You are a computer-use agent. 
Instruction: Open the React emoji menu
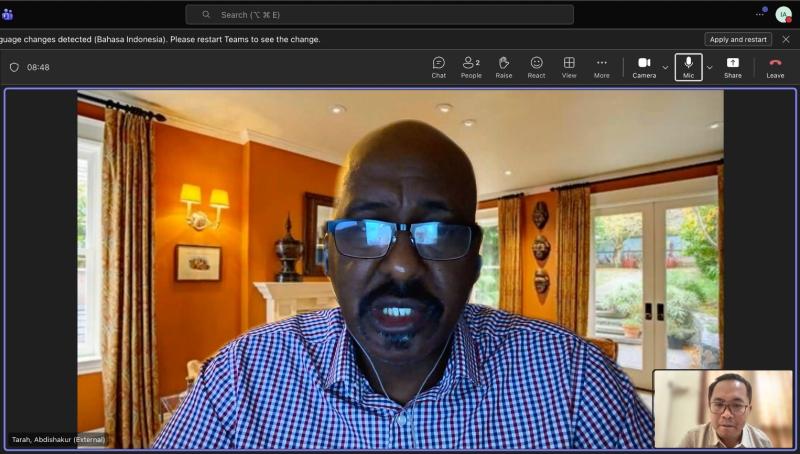[537, 67]
